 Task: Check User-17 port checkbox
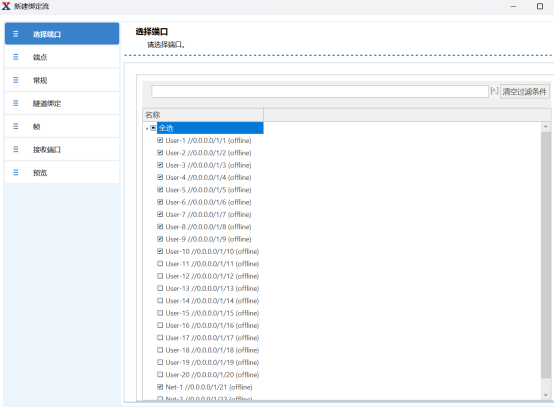pyautogui.click(x=160, y=338)
